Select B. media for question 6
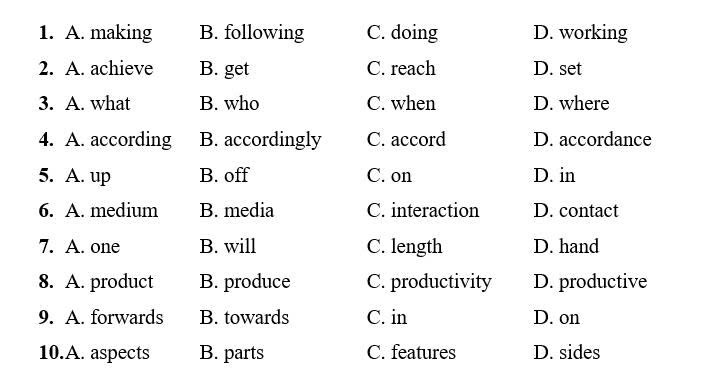This screenshot has width=721, height=380. click(x=236, y=211)
